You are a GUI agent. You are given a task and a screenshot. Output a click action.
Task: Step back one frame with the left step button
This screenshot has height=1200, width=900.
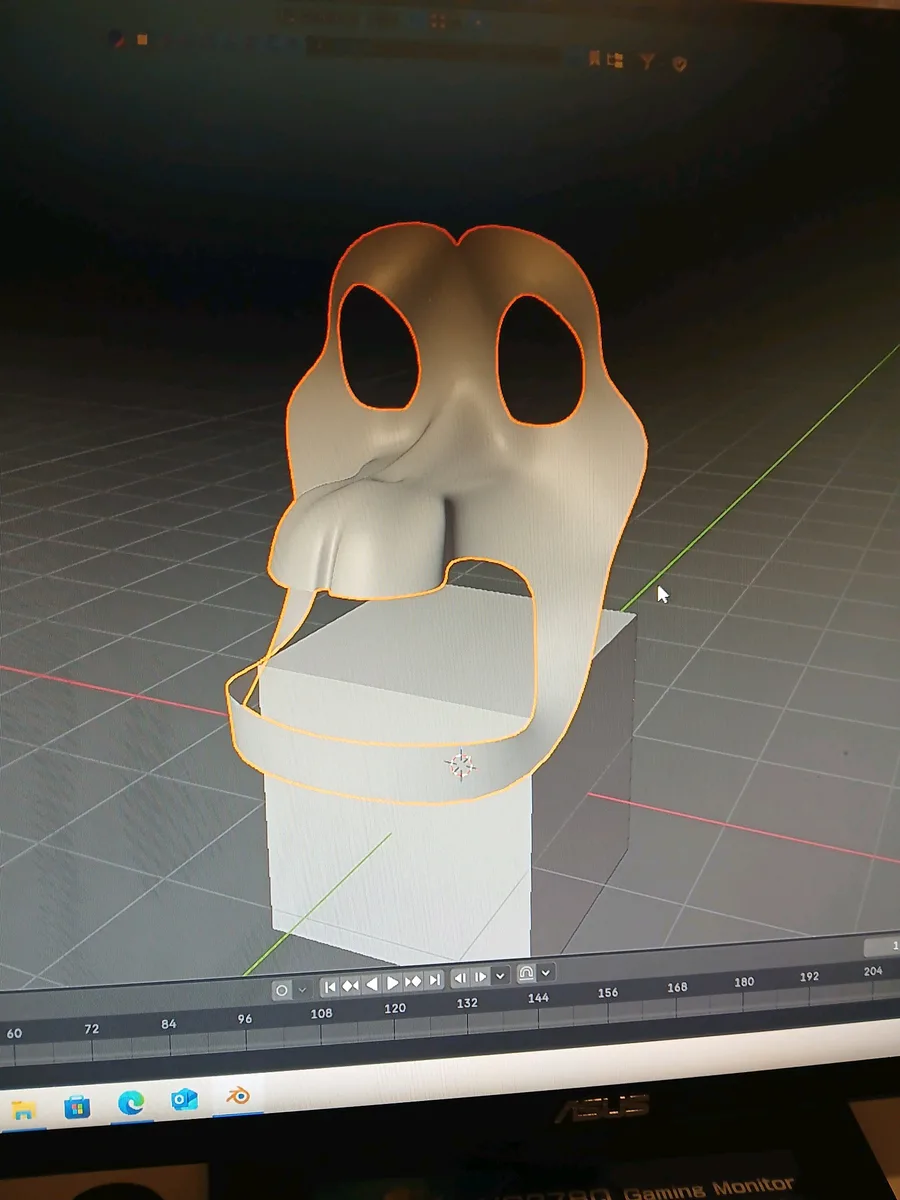tap(461, 978)
